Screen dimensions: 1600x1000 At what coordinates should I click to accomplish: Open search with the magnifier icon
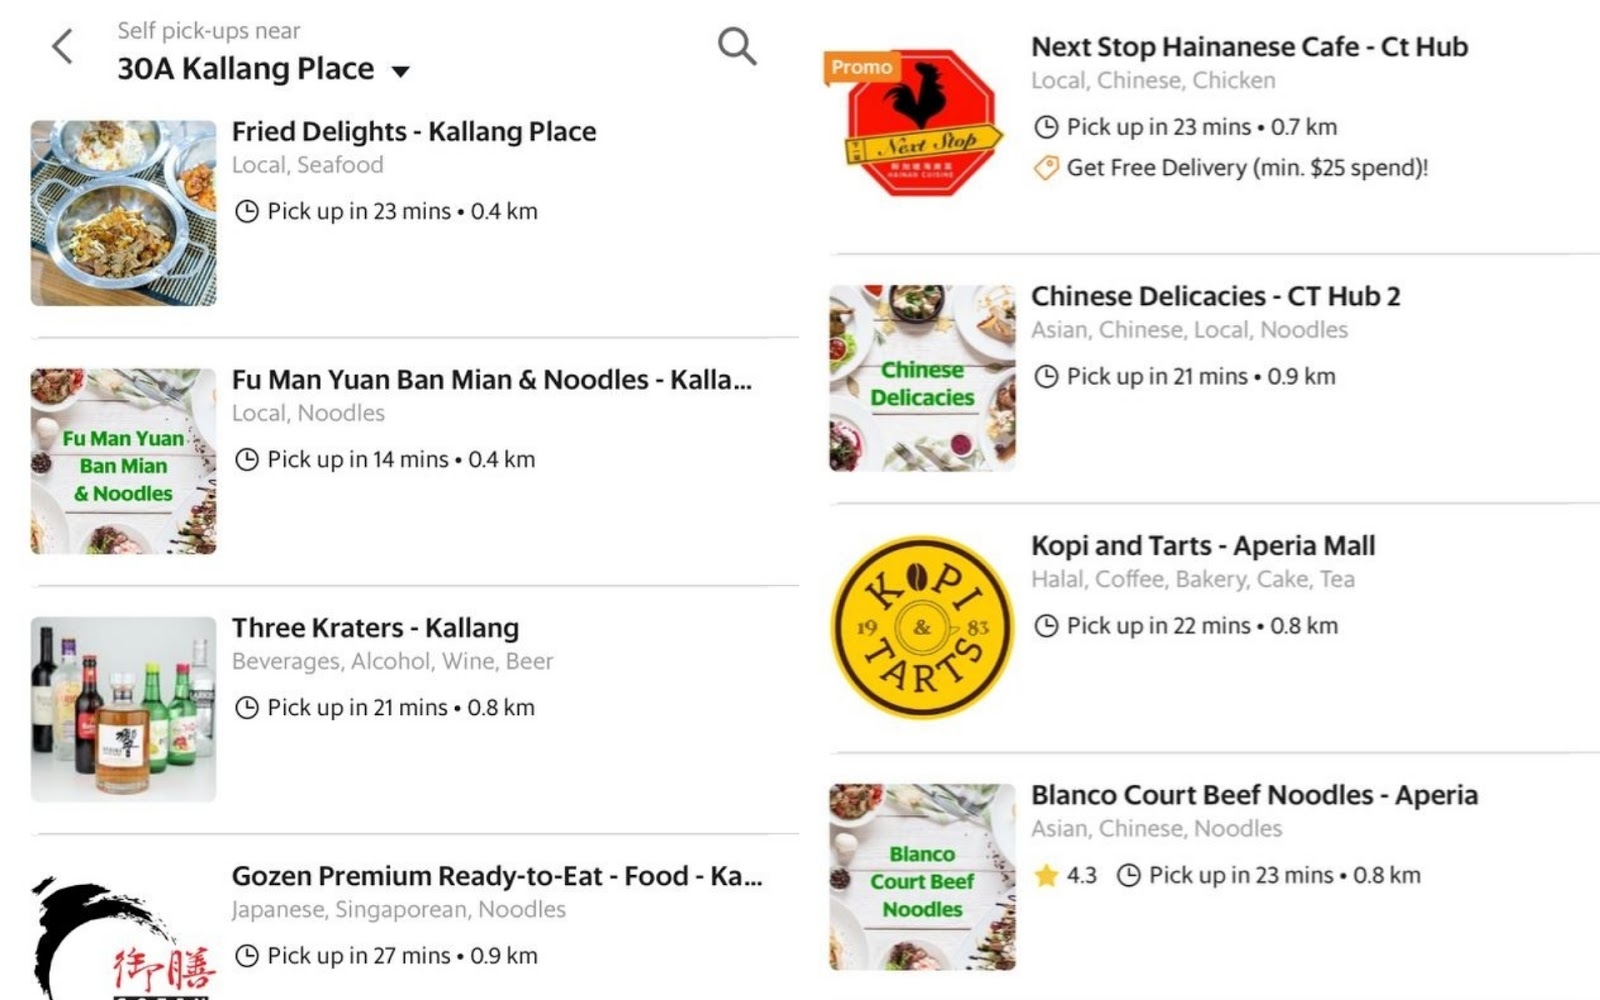737,46
